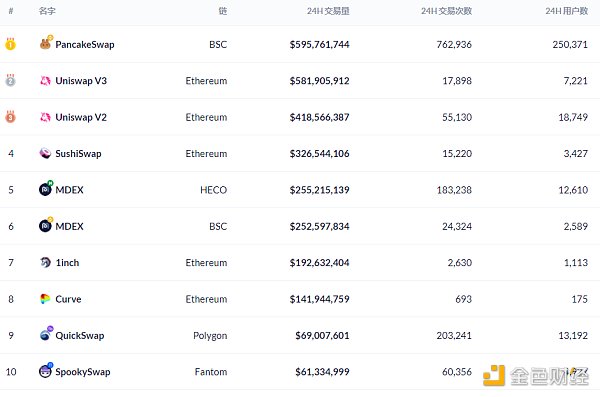The width and height of the screenshot is (600, 397).
Task: Open the PancakeSwap name link
Action: pos(85,45)
